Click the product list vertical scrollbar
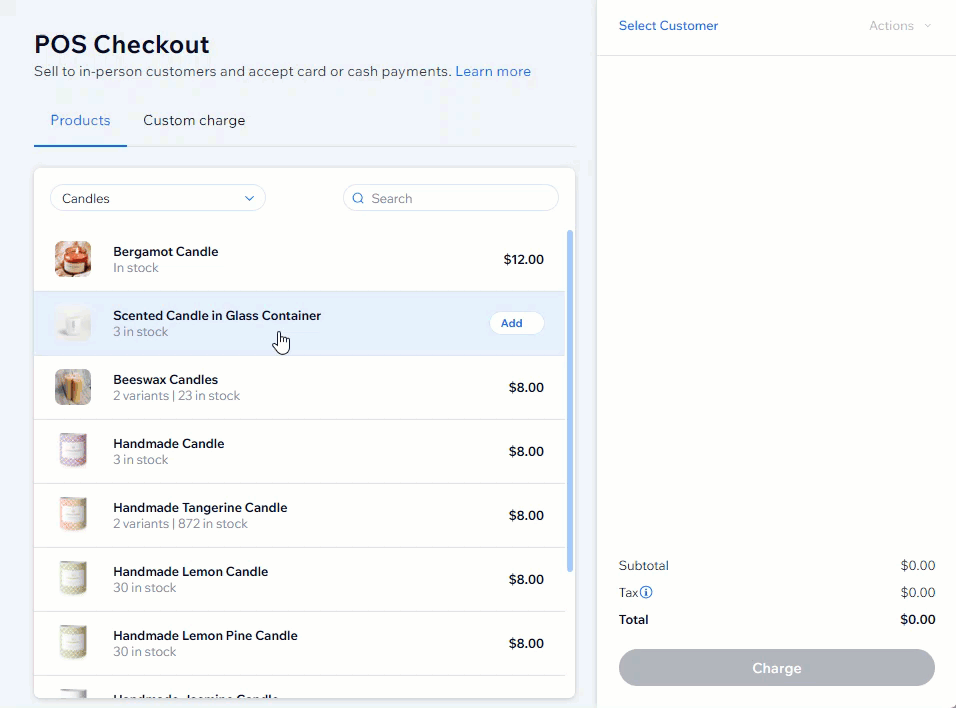This screenshot has height=708, width=956. coord(570,400)
